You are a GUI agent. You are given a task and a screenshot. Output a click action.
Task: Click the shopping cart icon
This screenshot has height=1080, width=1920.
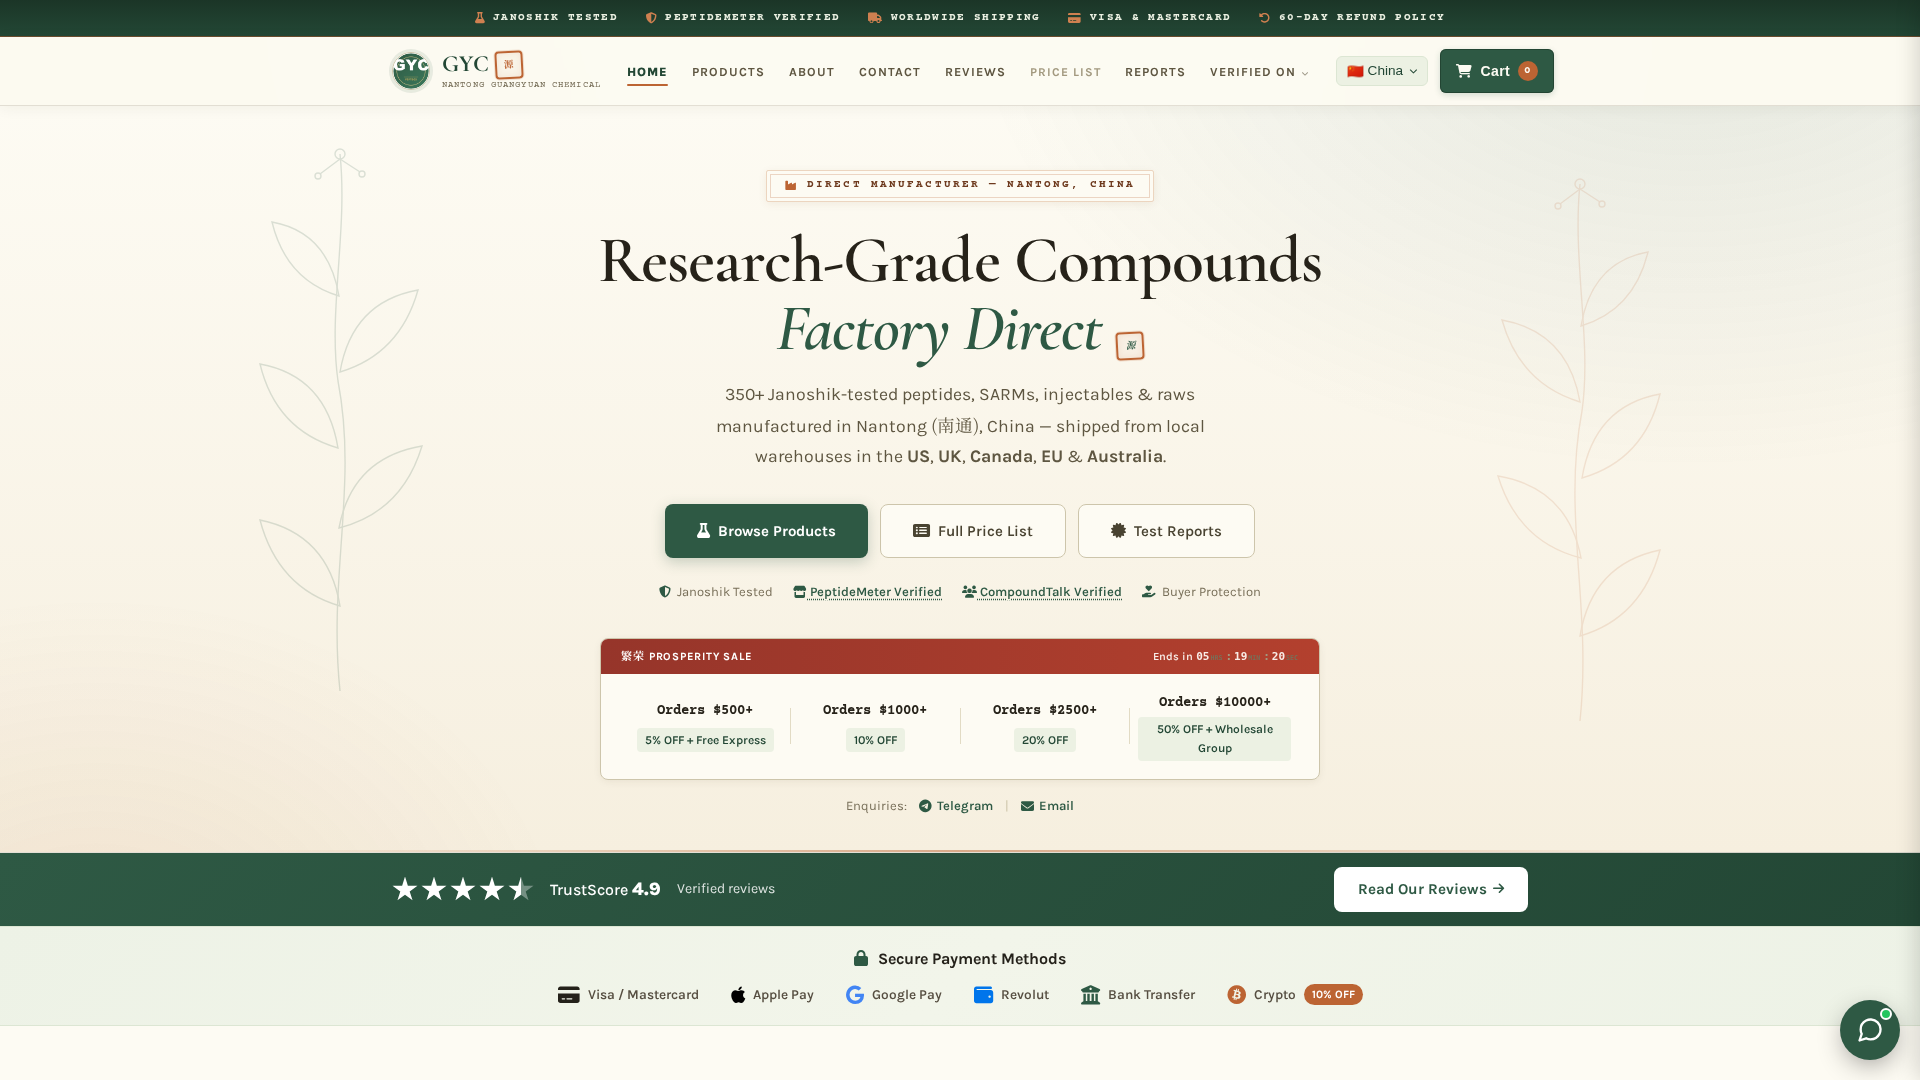point(1464,71)
